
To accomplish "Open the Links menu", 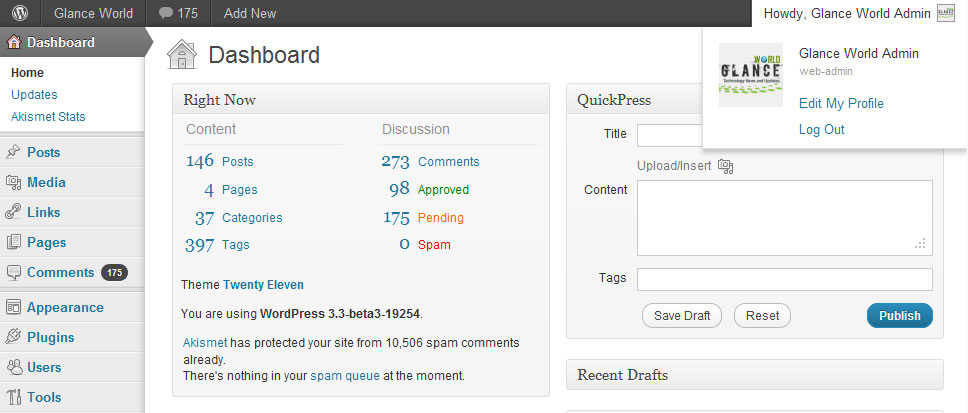I will (x=44, y=212).
